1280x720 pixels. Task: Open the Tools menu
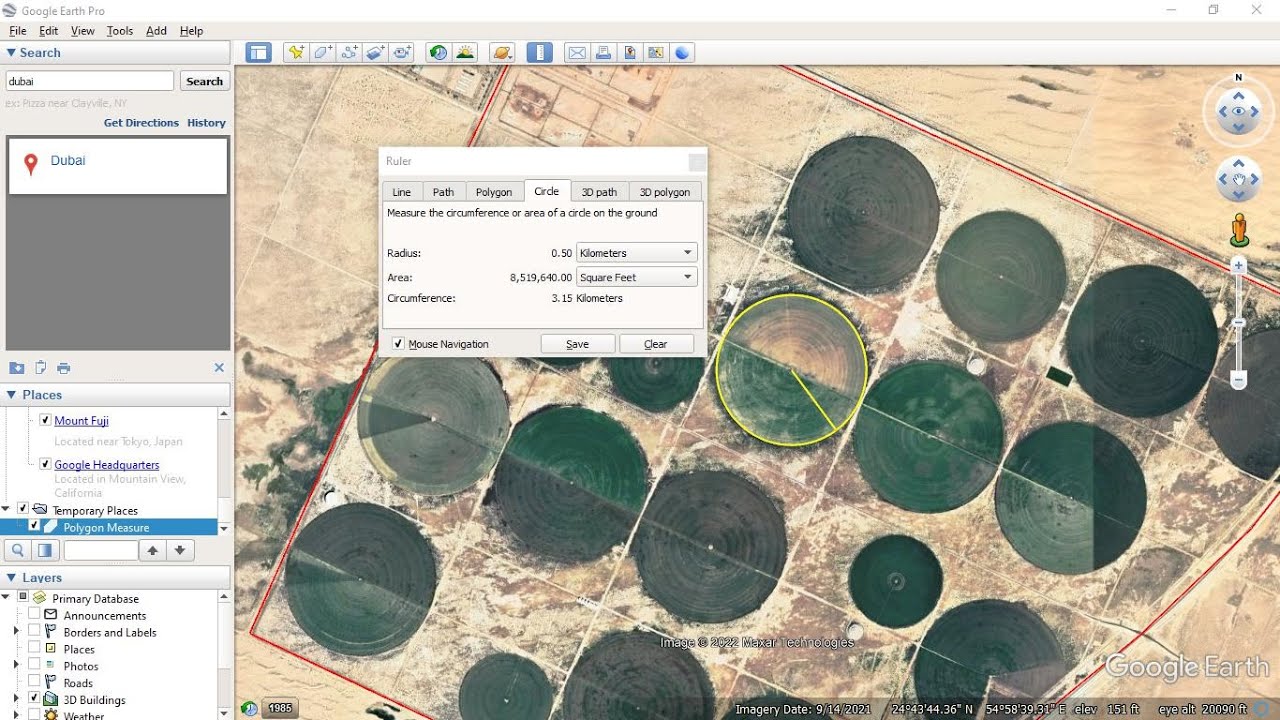[120, 31]
